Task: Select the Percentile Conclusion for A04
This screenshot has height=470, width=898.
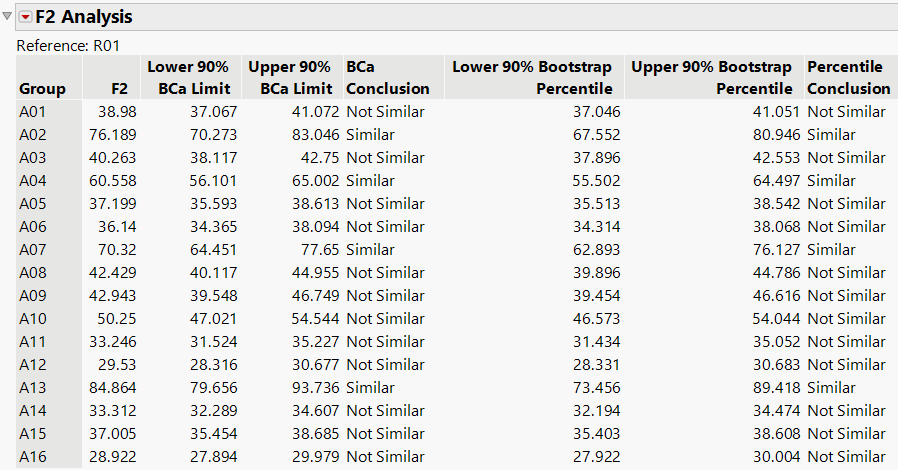Action: click(831, 181)
